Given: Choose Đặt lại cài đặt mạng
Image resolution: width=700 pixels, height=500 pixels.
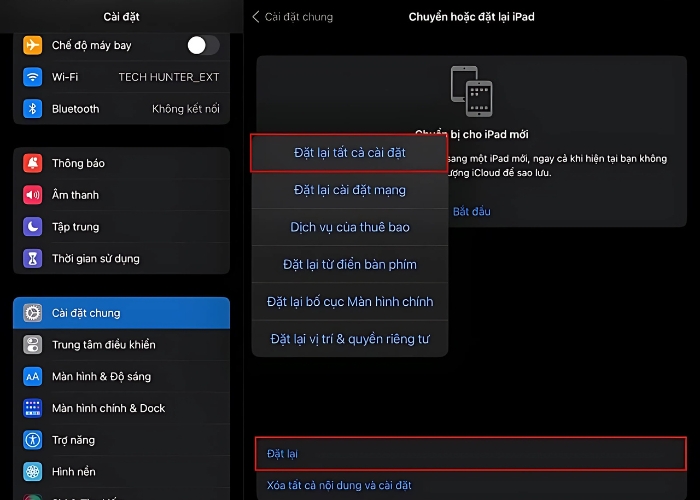Looking at the screenshot, I should pyautogui.click(x=350, y=190).
